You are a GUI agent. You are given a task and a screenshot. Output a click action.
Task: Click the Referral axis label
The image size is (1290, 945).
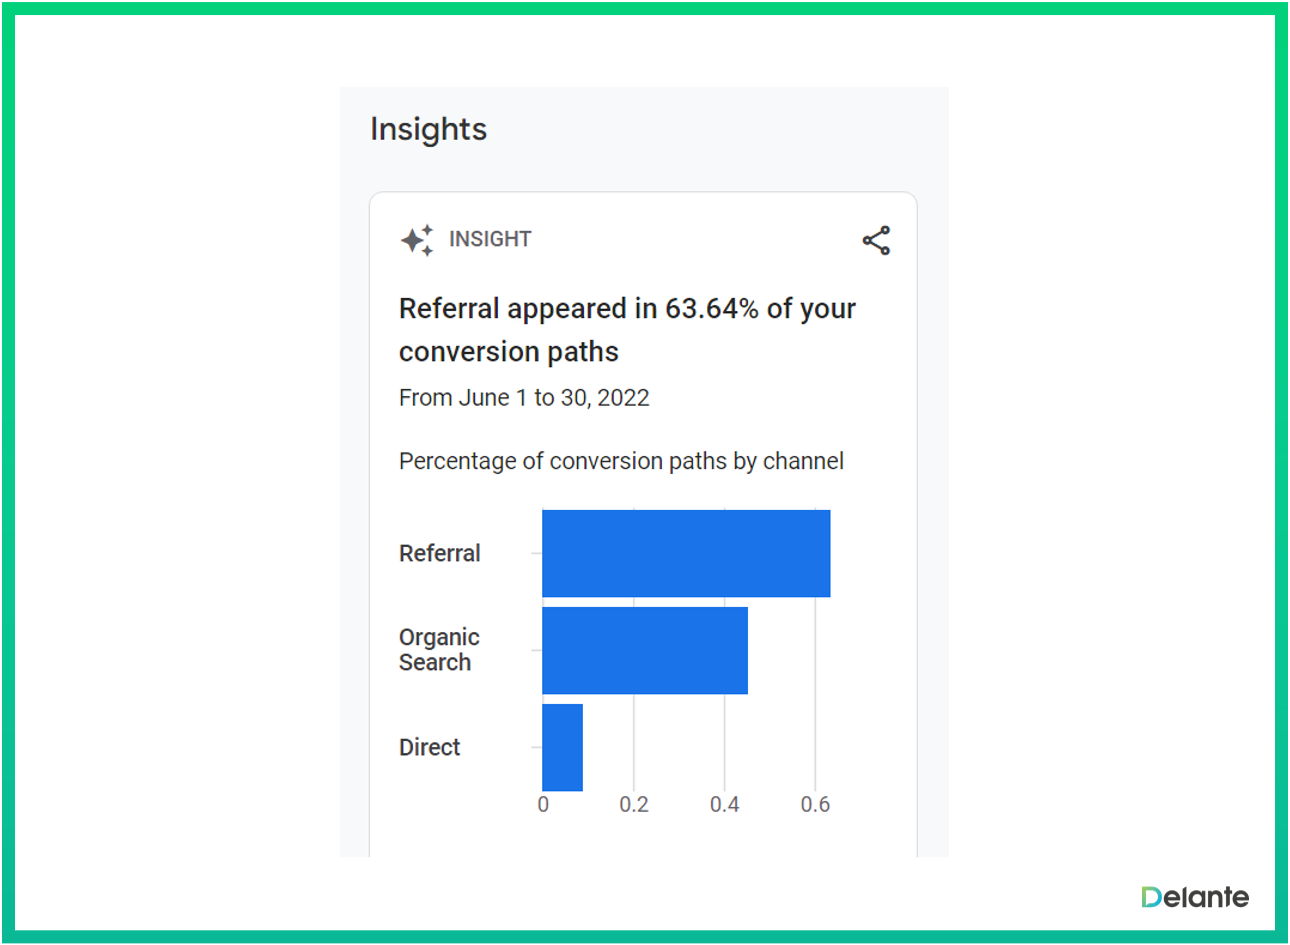440,553
